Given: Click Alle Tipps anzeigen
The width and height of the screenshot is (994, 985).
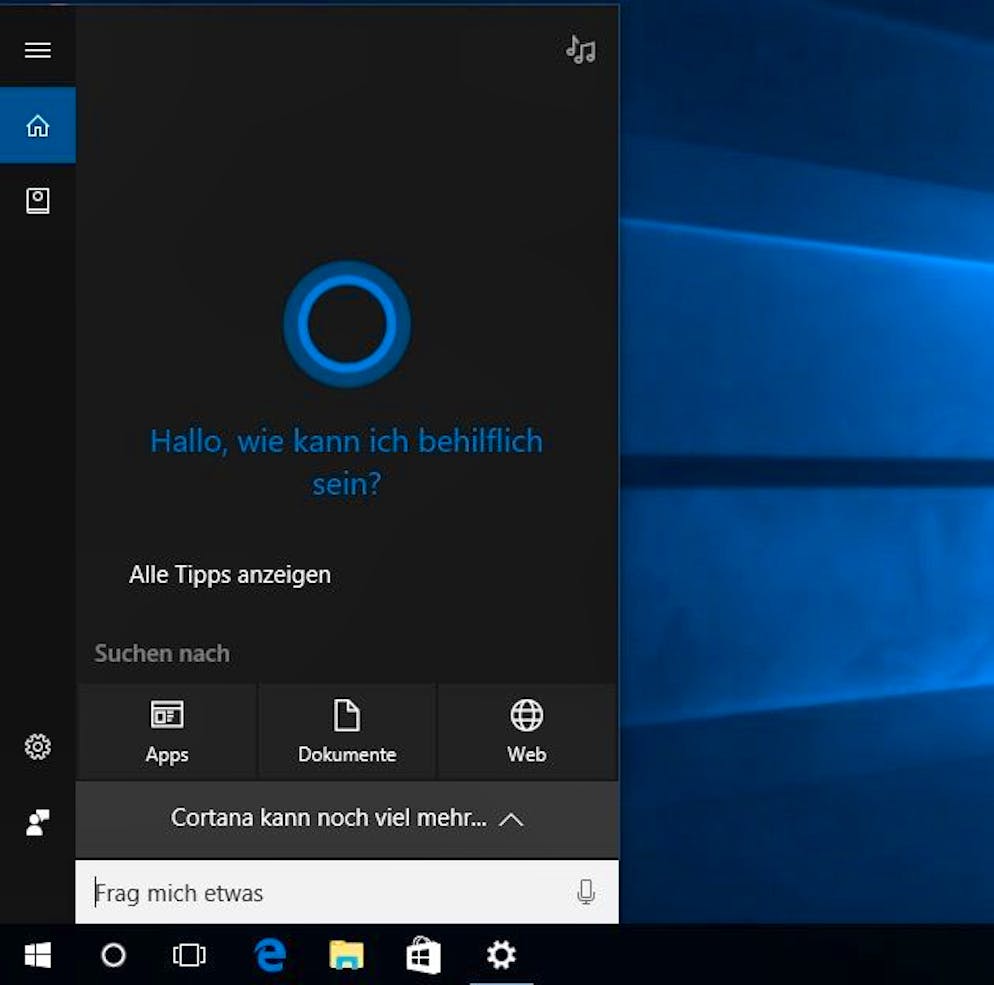Looking at the screenshot, I should (229, 575).
